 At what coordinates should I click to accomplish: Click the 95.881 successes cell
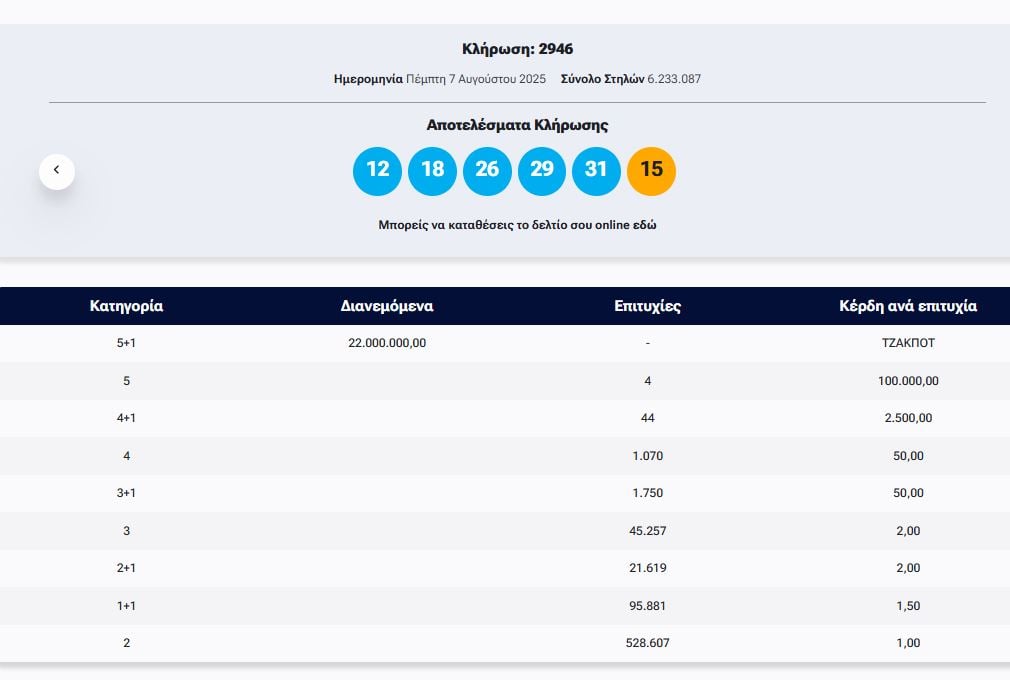pyautogui.click(x=647, y=605)
